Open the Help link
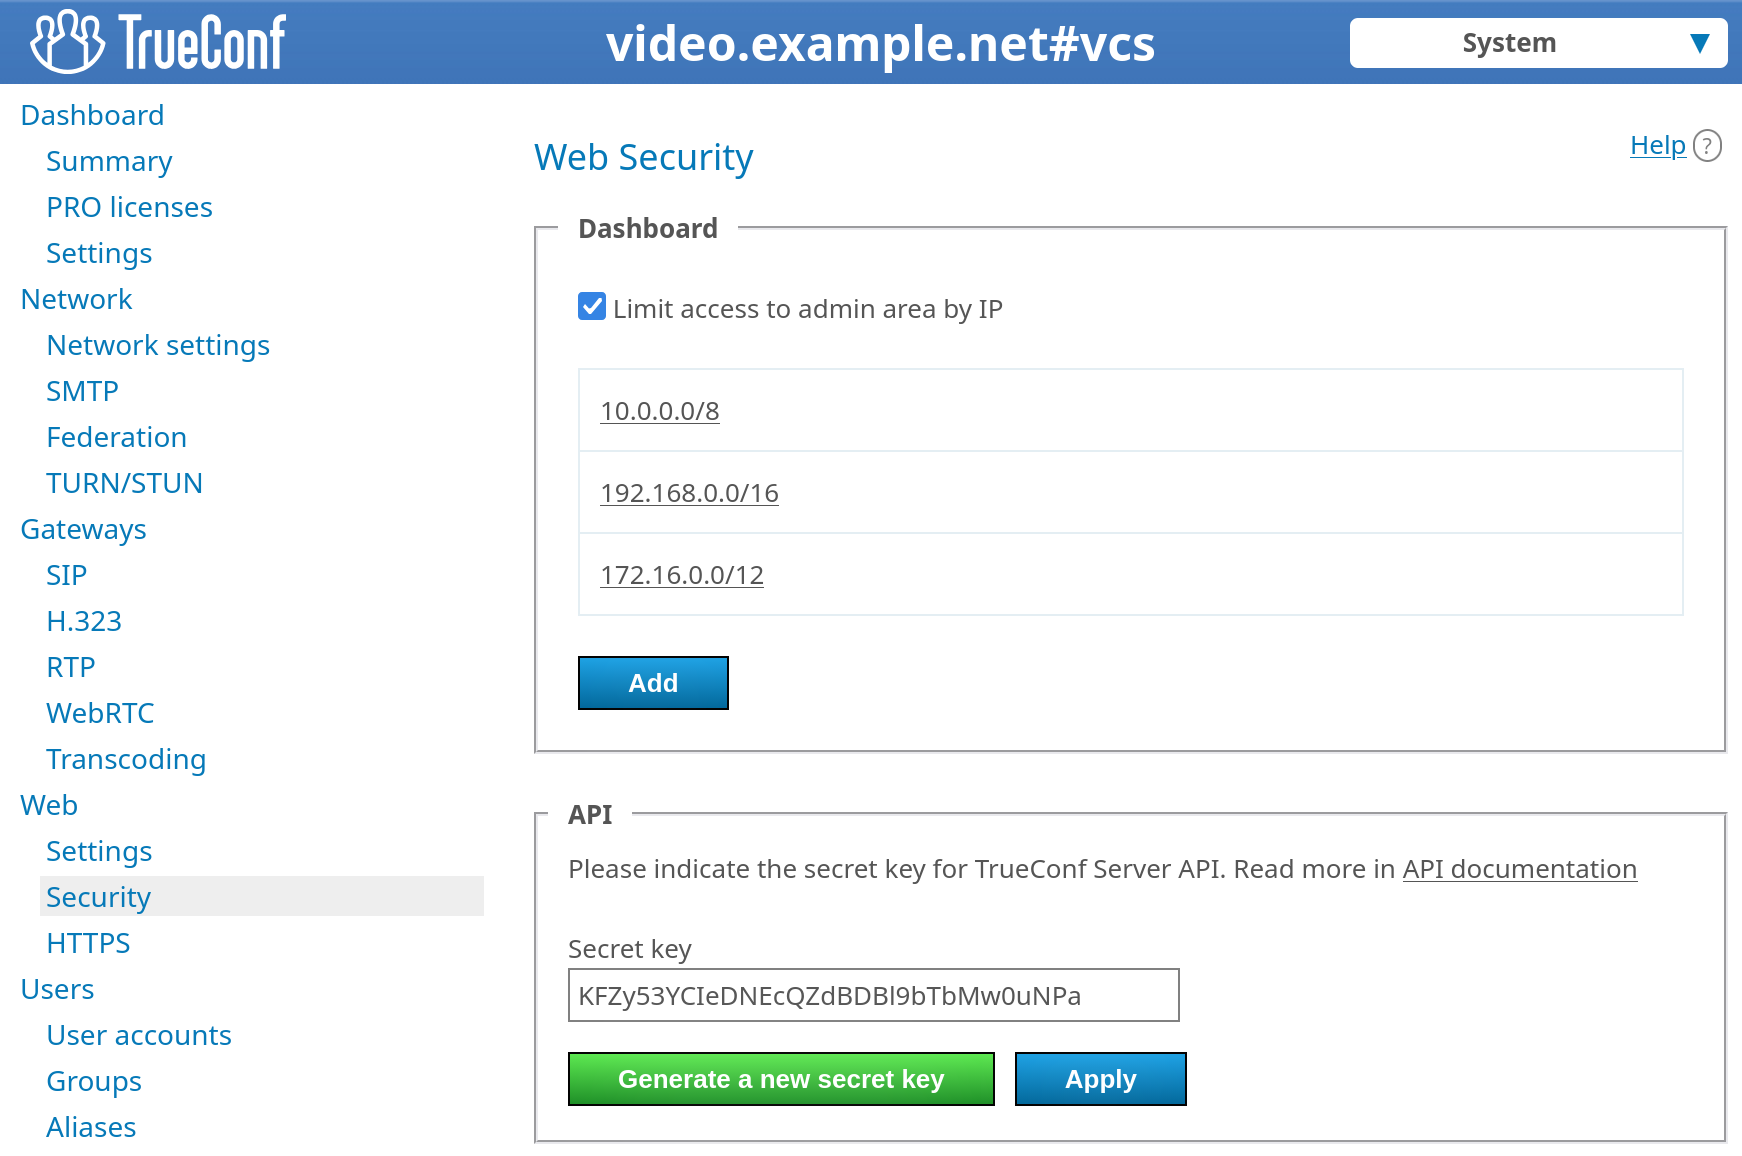This screenshot has width=1742, height=1156. pyautogui.click(x=1658, y=145)
